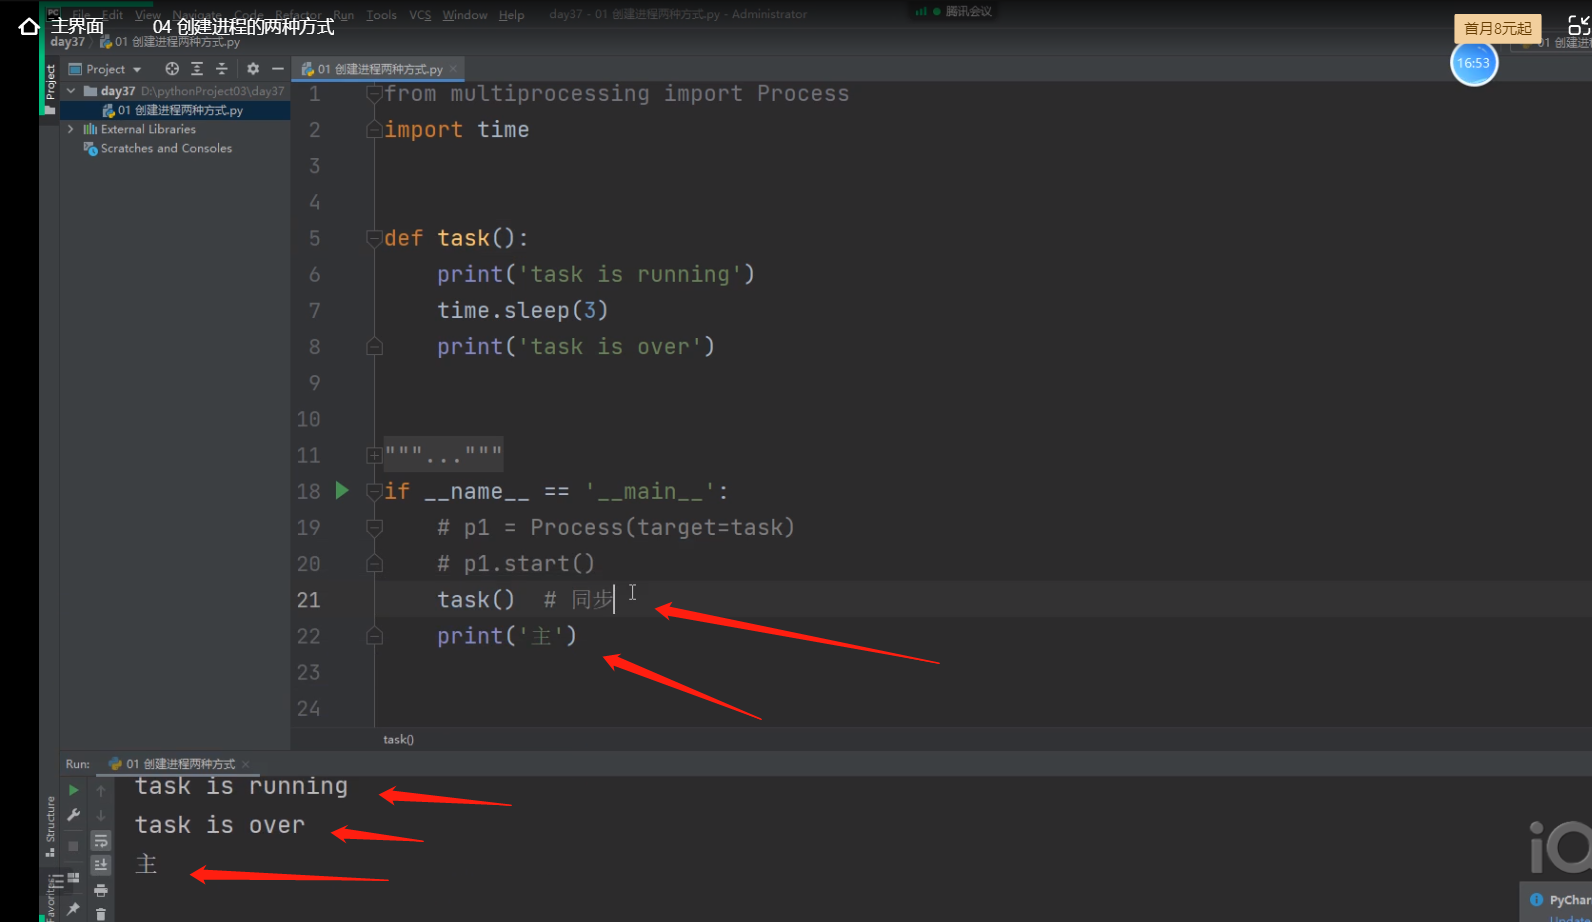Screen dimensions: 1592x922
Task: Select External Libraries in the Project tree
Action: tap(140, 129)
